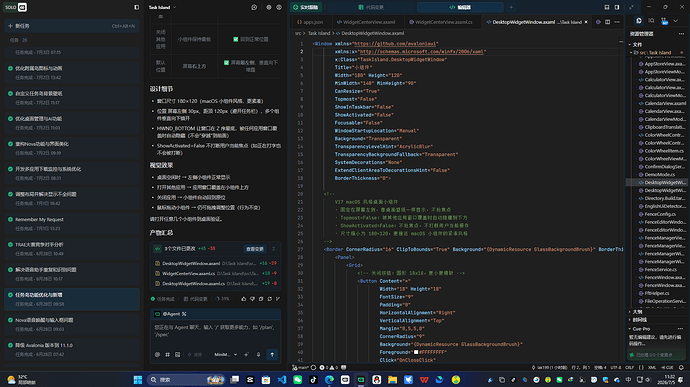The image size is (690, 387).
Task: Select the 实时跟随 top tab
Action: (306, 7)
